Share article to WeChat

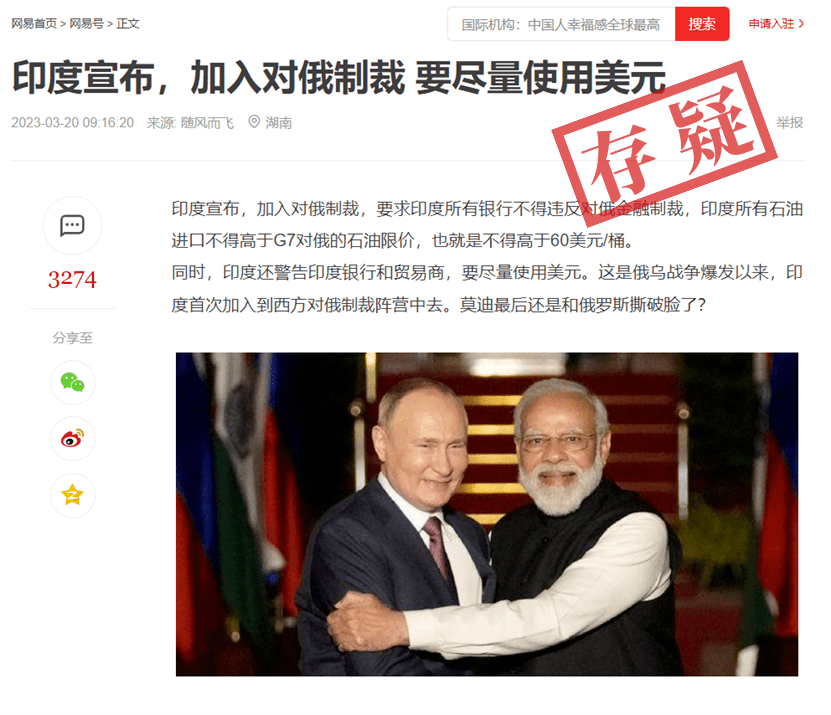click(x=73, y=382)
